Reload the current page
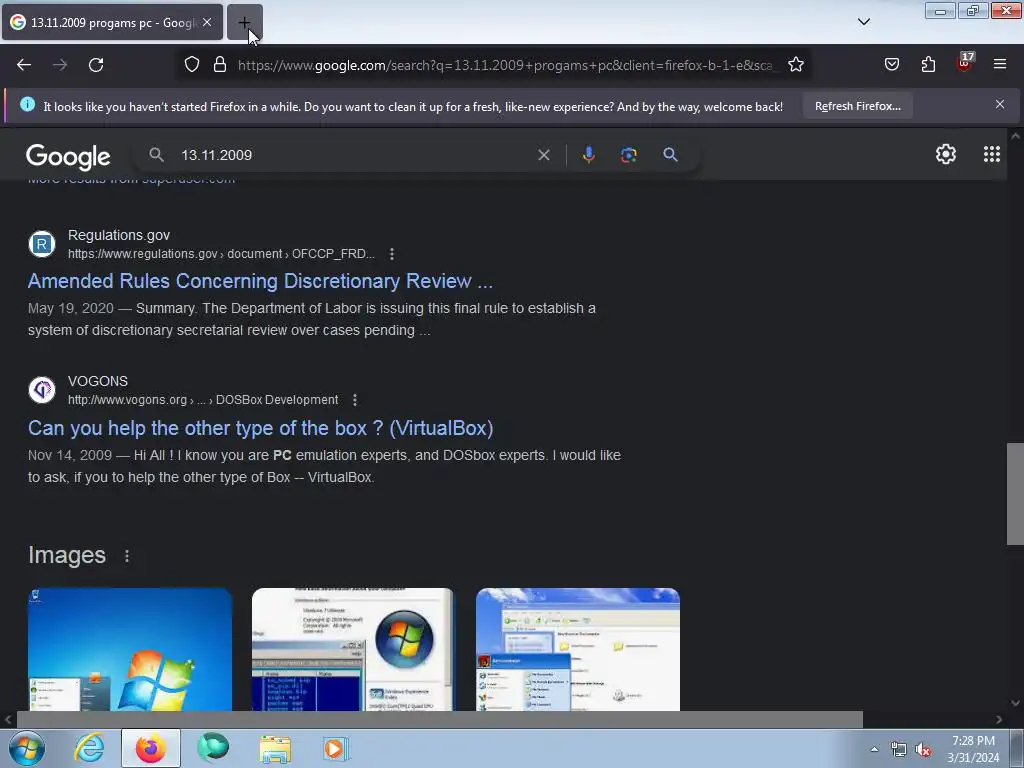Image resolution: width=1024 pixels, height=768 pixels. coord(96,65)
